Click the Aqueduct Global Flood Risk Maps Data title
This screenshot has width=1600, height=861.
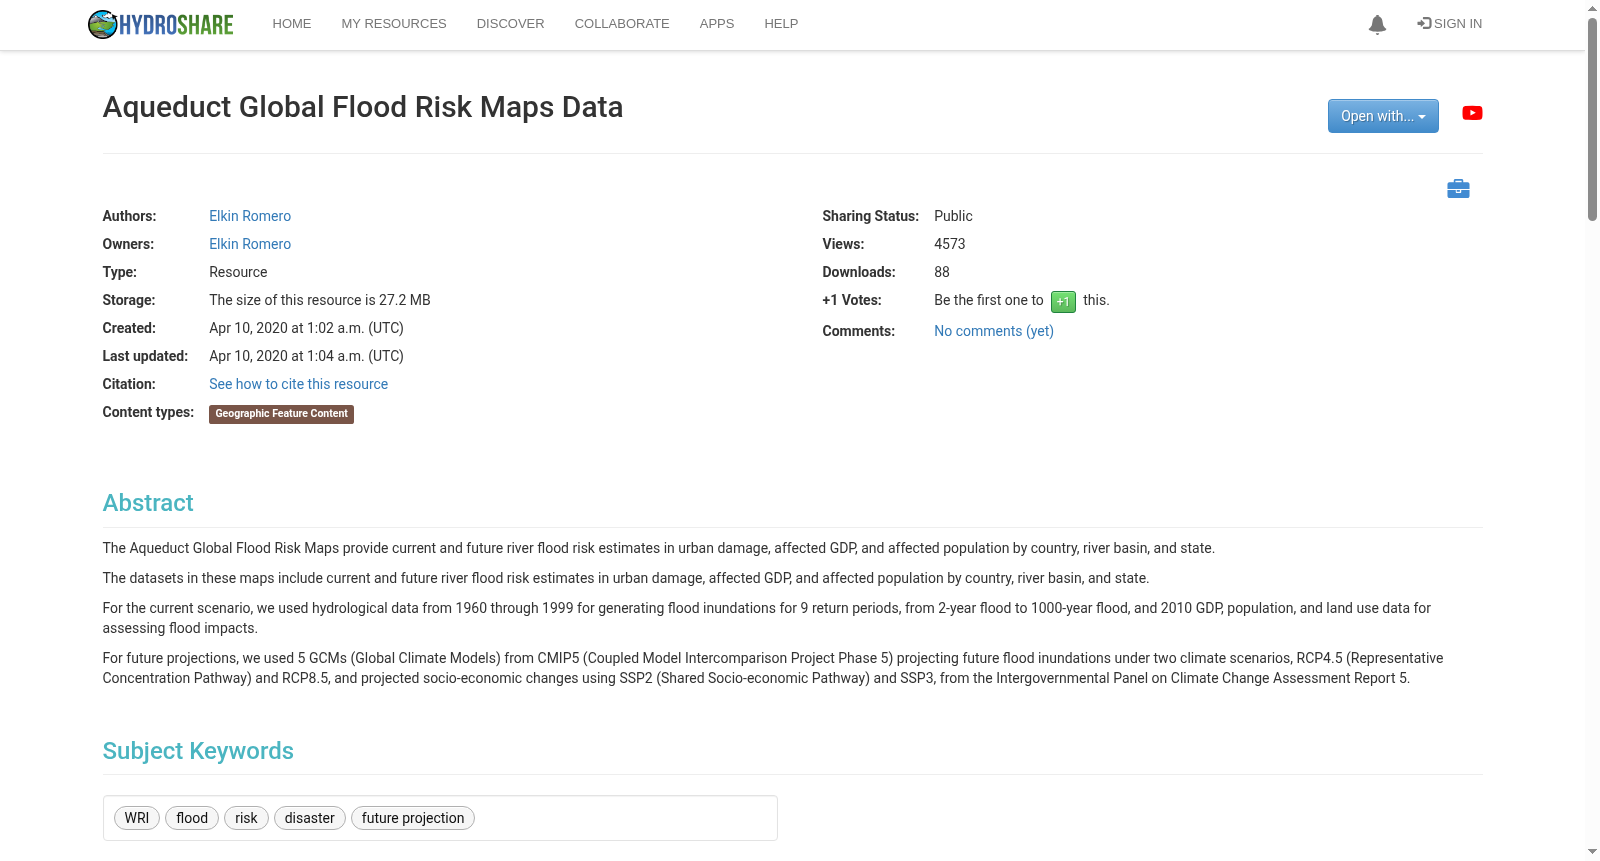coord(363,107)
